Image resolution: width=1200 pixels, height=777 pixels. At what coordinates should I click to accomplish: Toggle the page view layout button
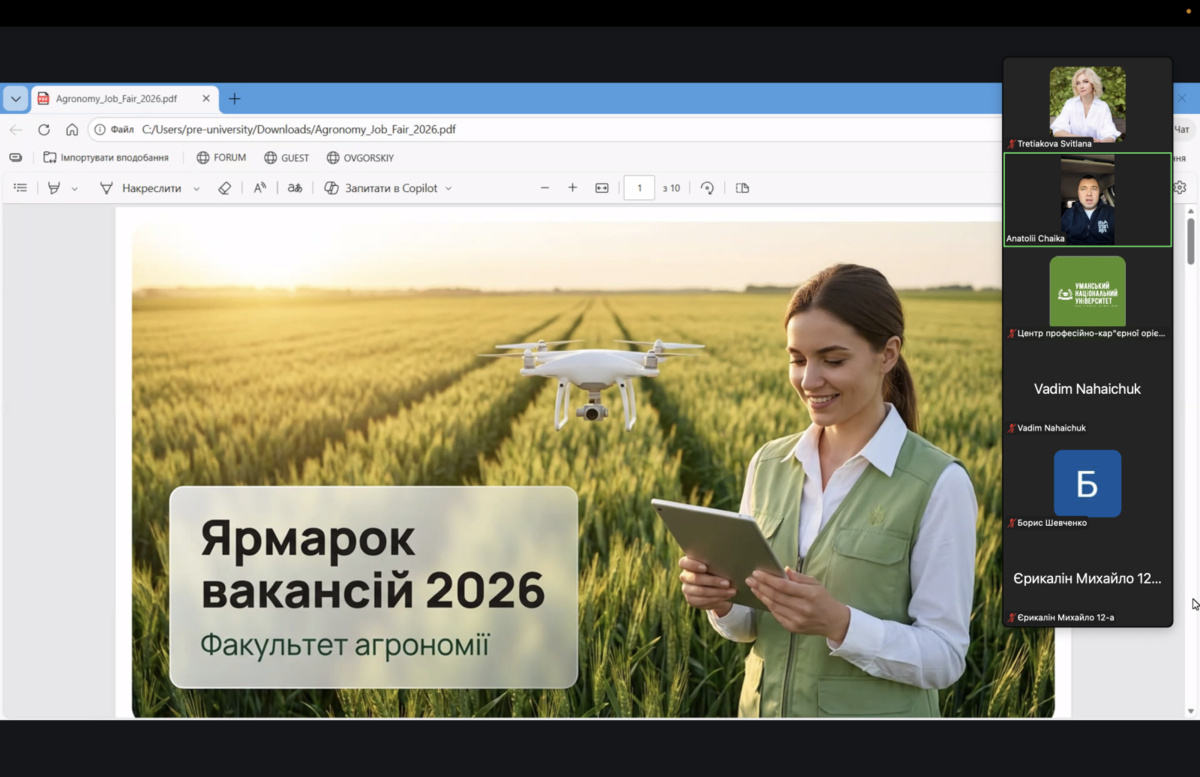point(742,188)
